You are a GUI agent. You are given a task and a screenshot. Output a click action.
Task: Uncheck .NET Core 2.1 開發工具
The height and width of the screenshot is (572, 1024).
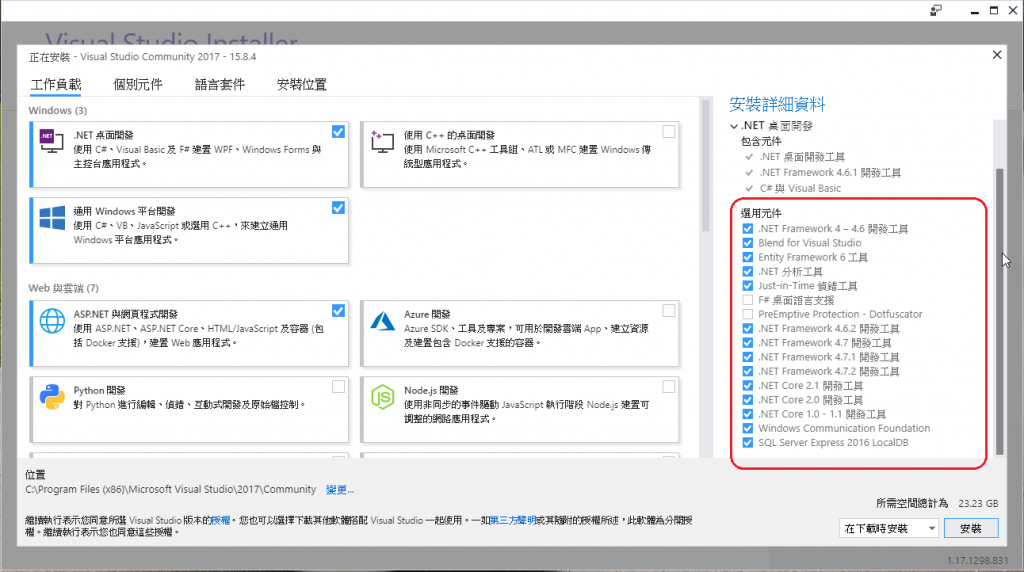pos(748,386)
